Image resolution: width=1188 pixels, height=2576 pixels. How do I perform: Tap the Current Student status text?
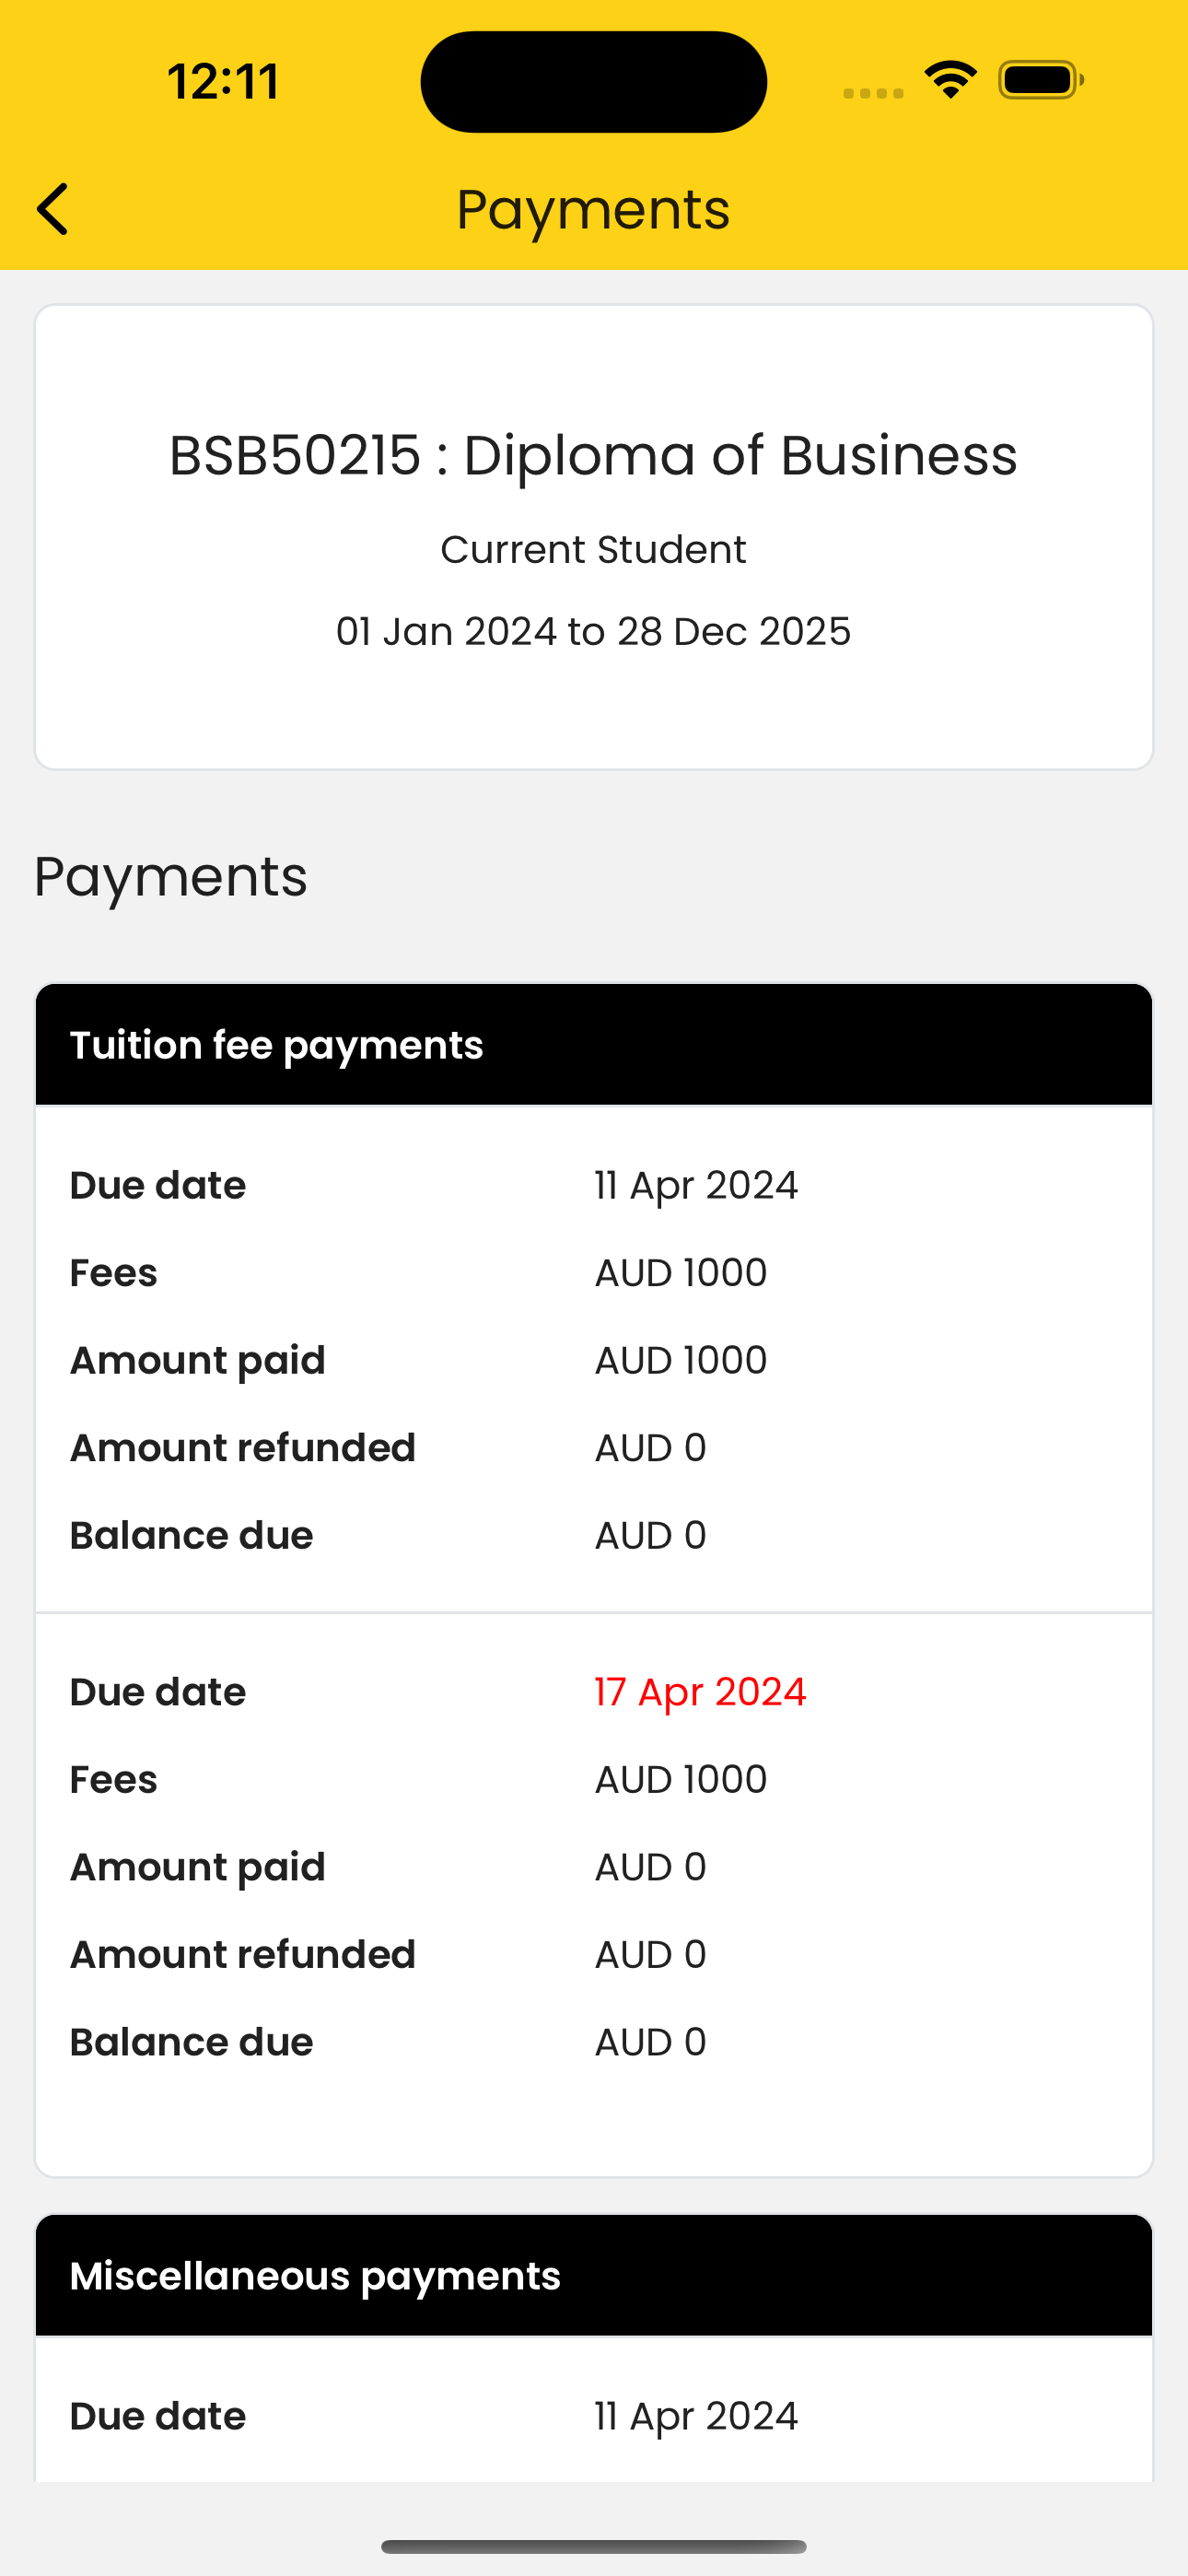click(594, 549)
